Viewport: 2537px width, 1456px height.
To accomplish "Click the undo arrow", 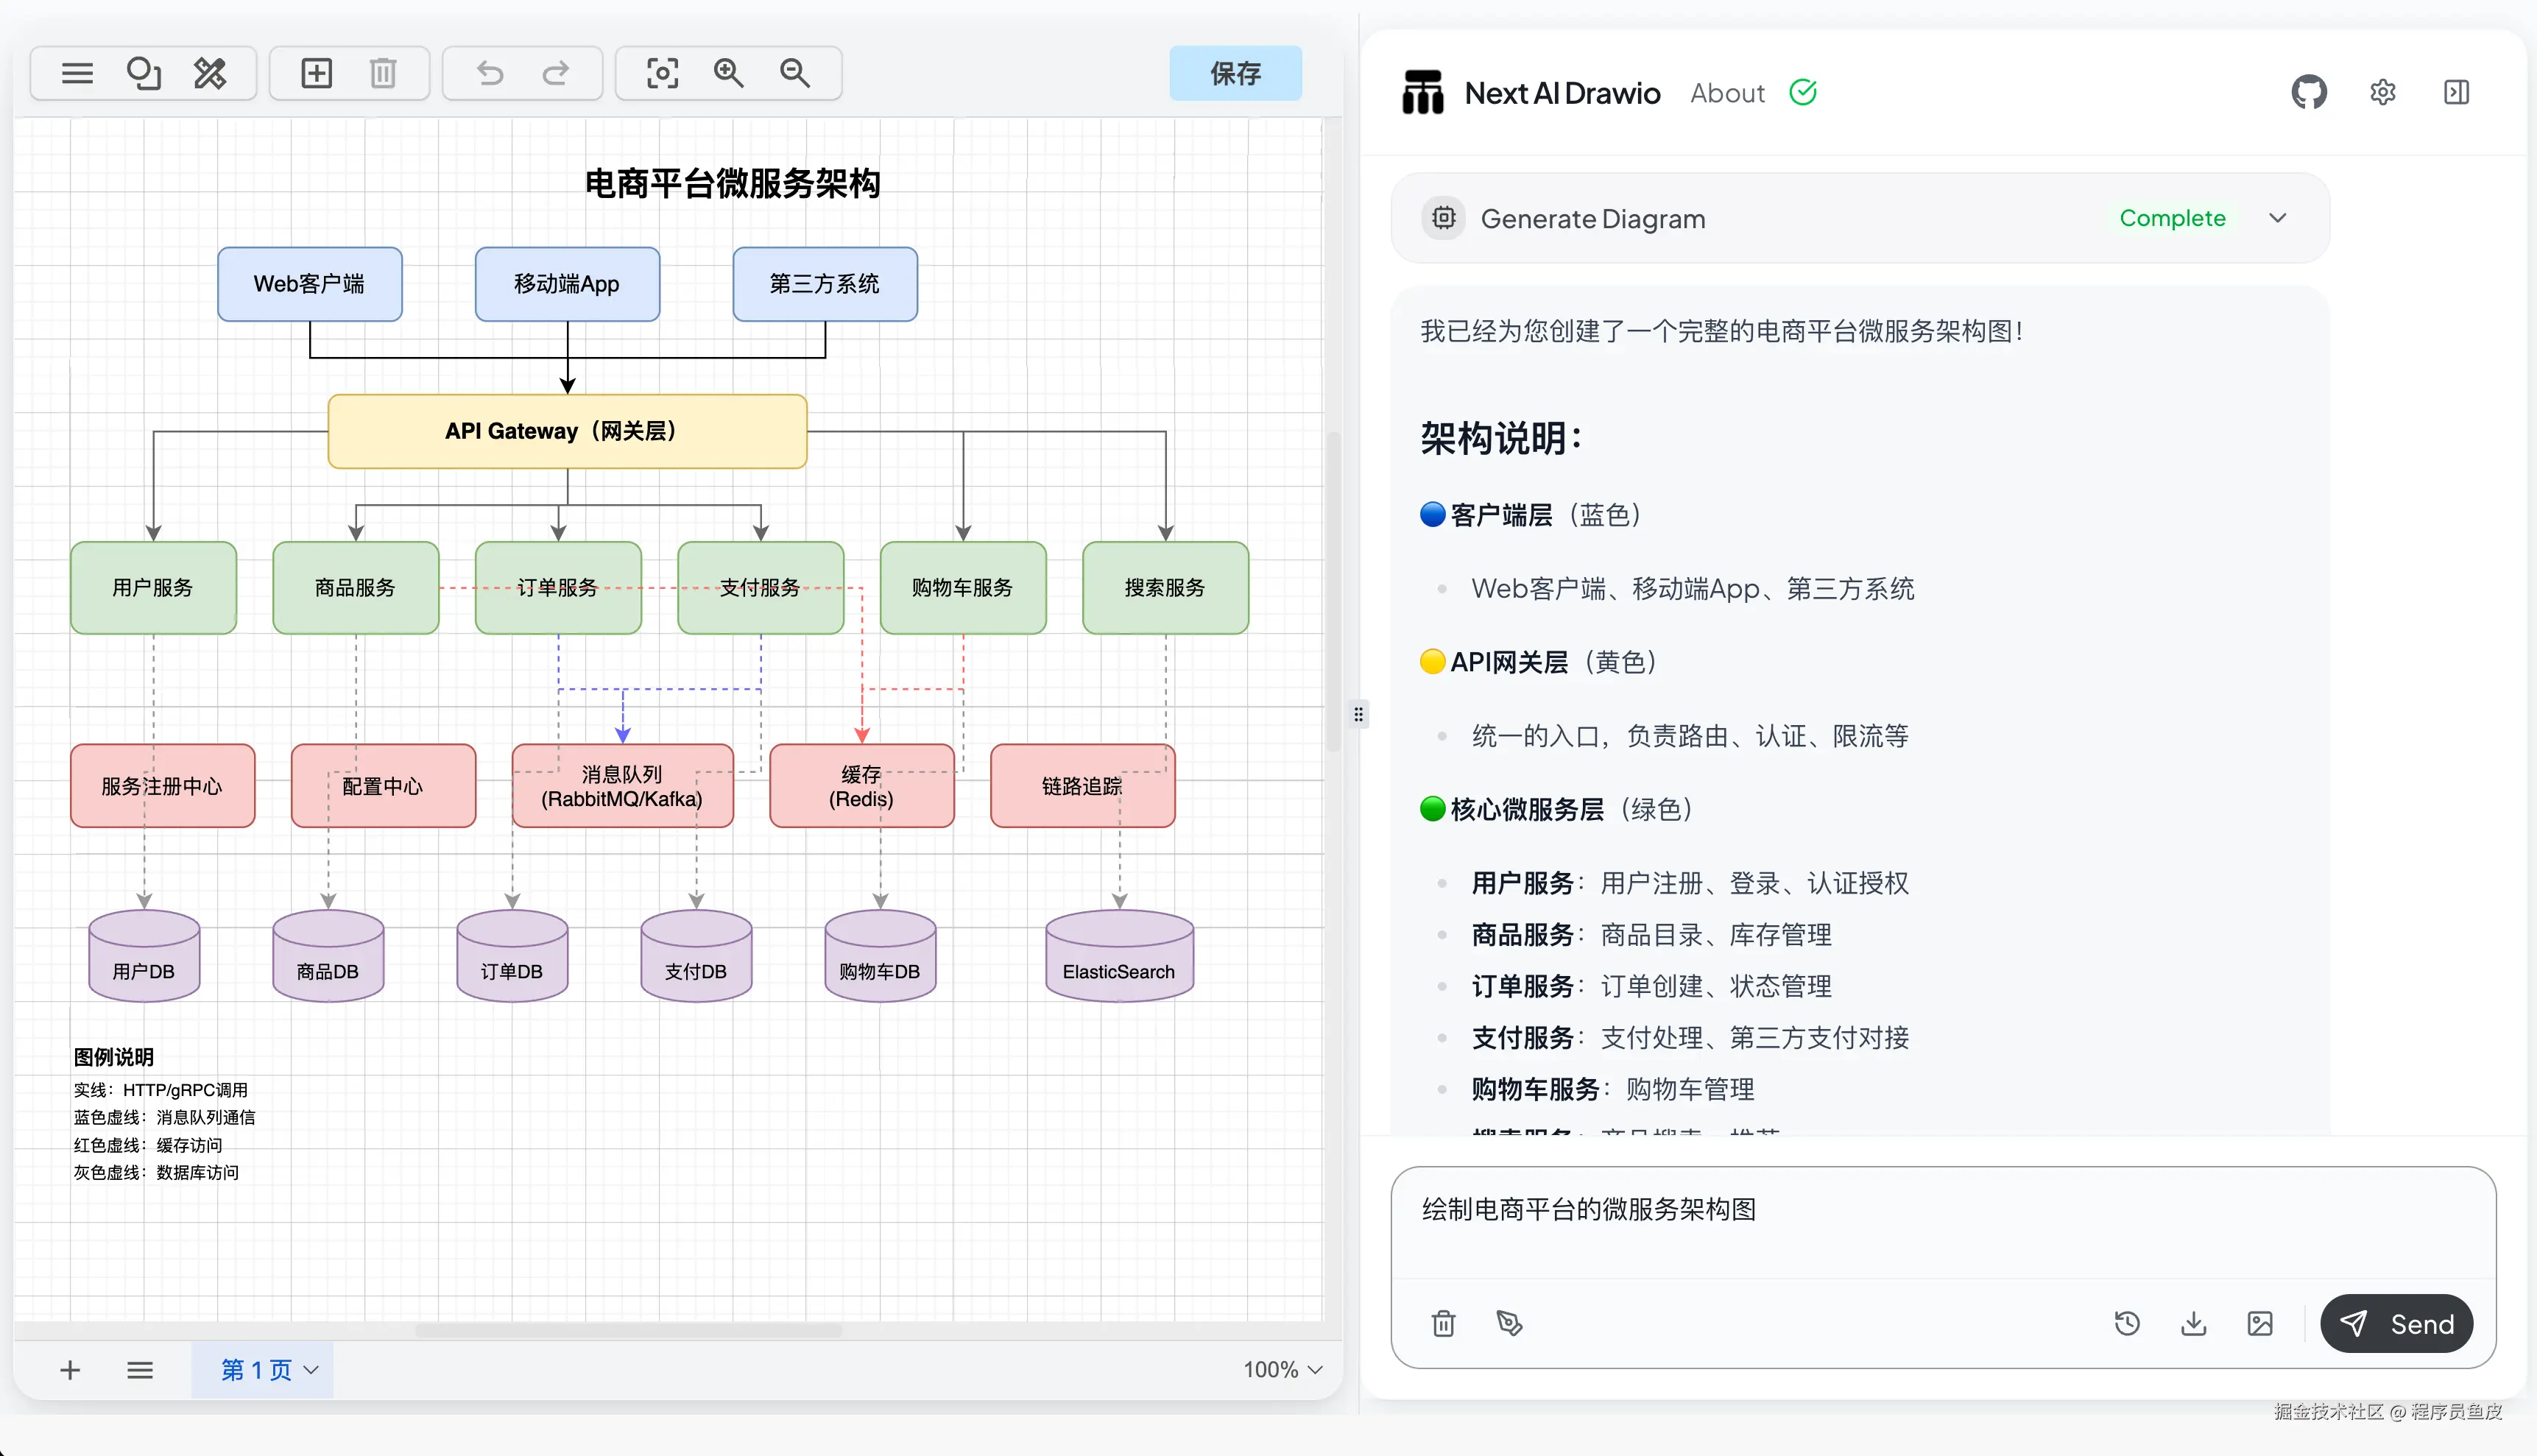I will pos(490,73).
